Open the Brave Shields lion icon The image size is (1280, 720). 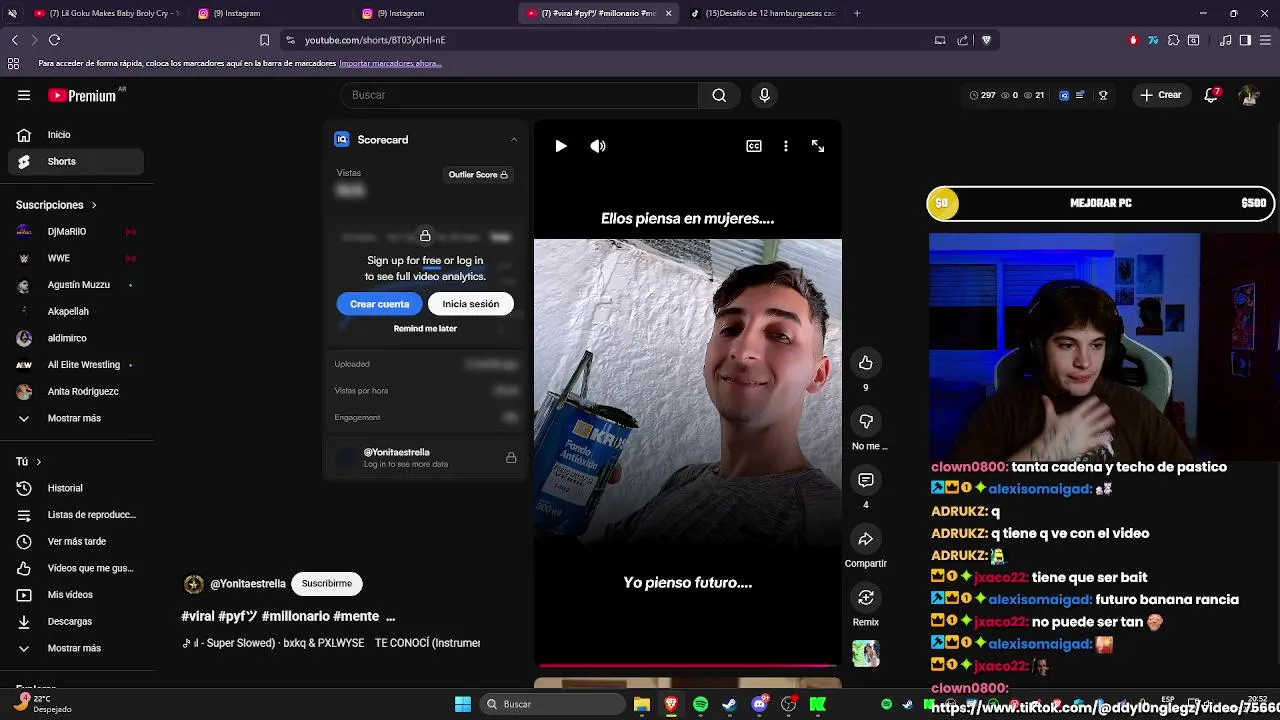click(986, 40)
